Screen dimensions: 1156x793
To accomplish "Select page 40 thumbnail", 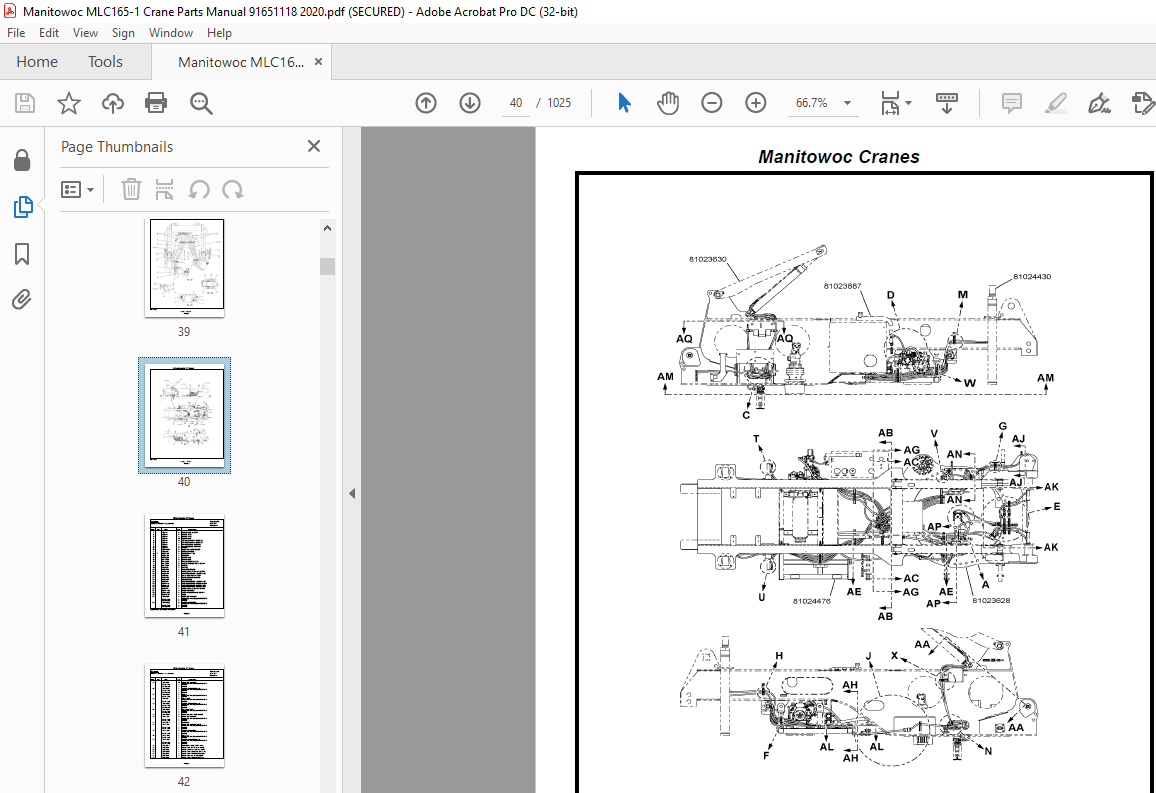I will click(x=184, y=416).
